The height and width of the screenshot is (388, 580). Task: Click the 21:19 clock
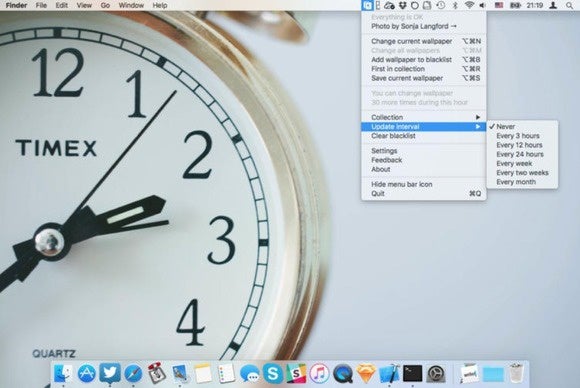[x=535, y=5]
